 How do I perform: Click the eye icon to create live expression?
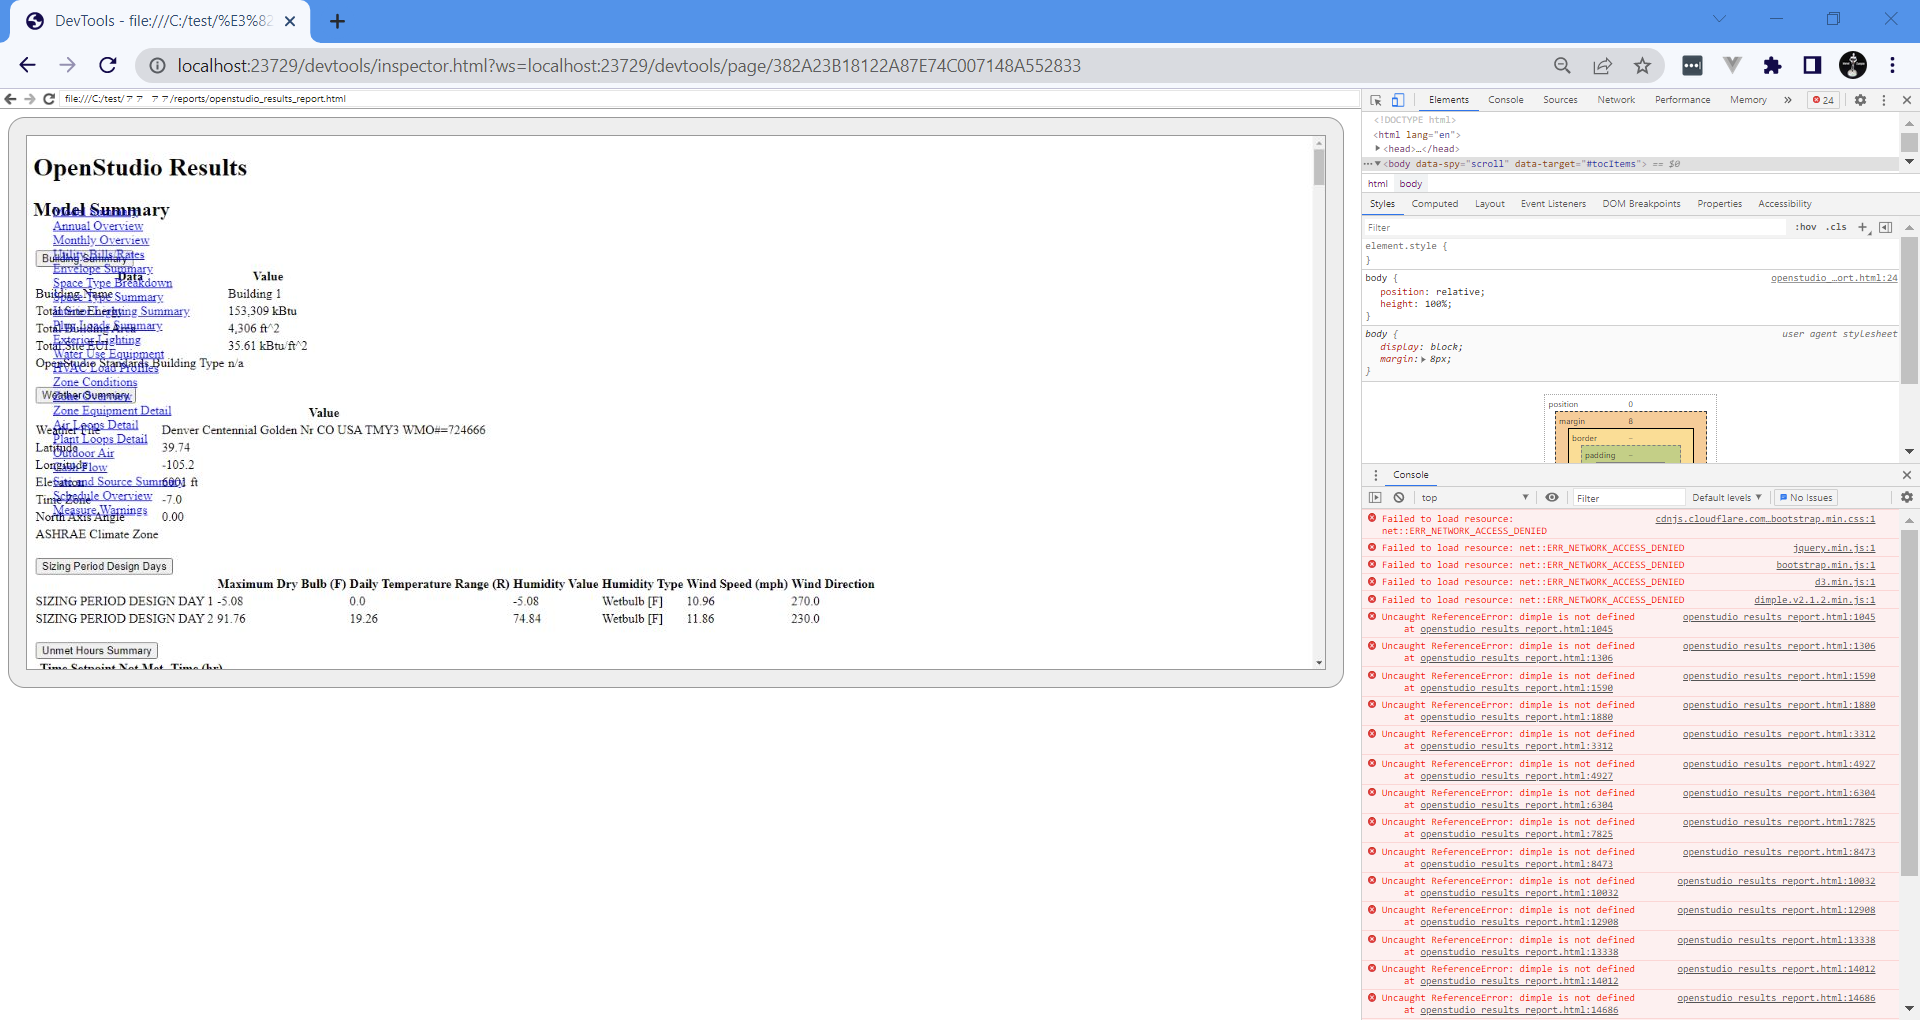click(x=1553, y=497)
